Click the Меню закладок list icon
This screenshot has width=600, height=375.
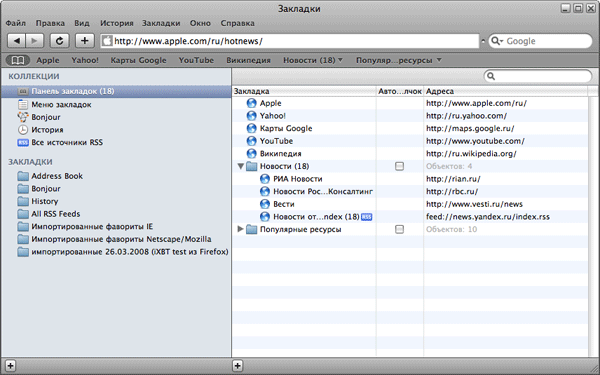pyautogui.click(x=23, y=104)
